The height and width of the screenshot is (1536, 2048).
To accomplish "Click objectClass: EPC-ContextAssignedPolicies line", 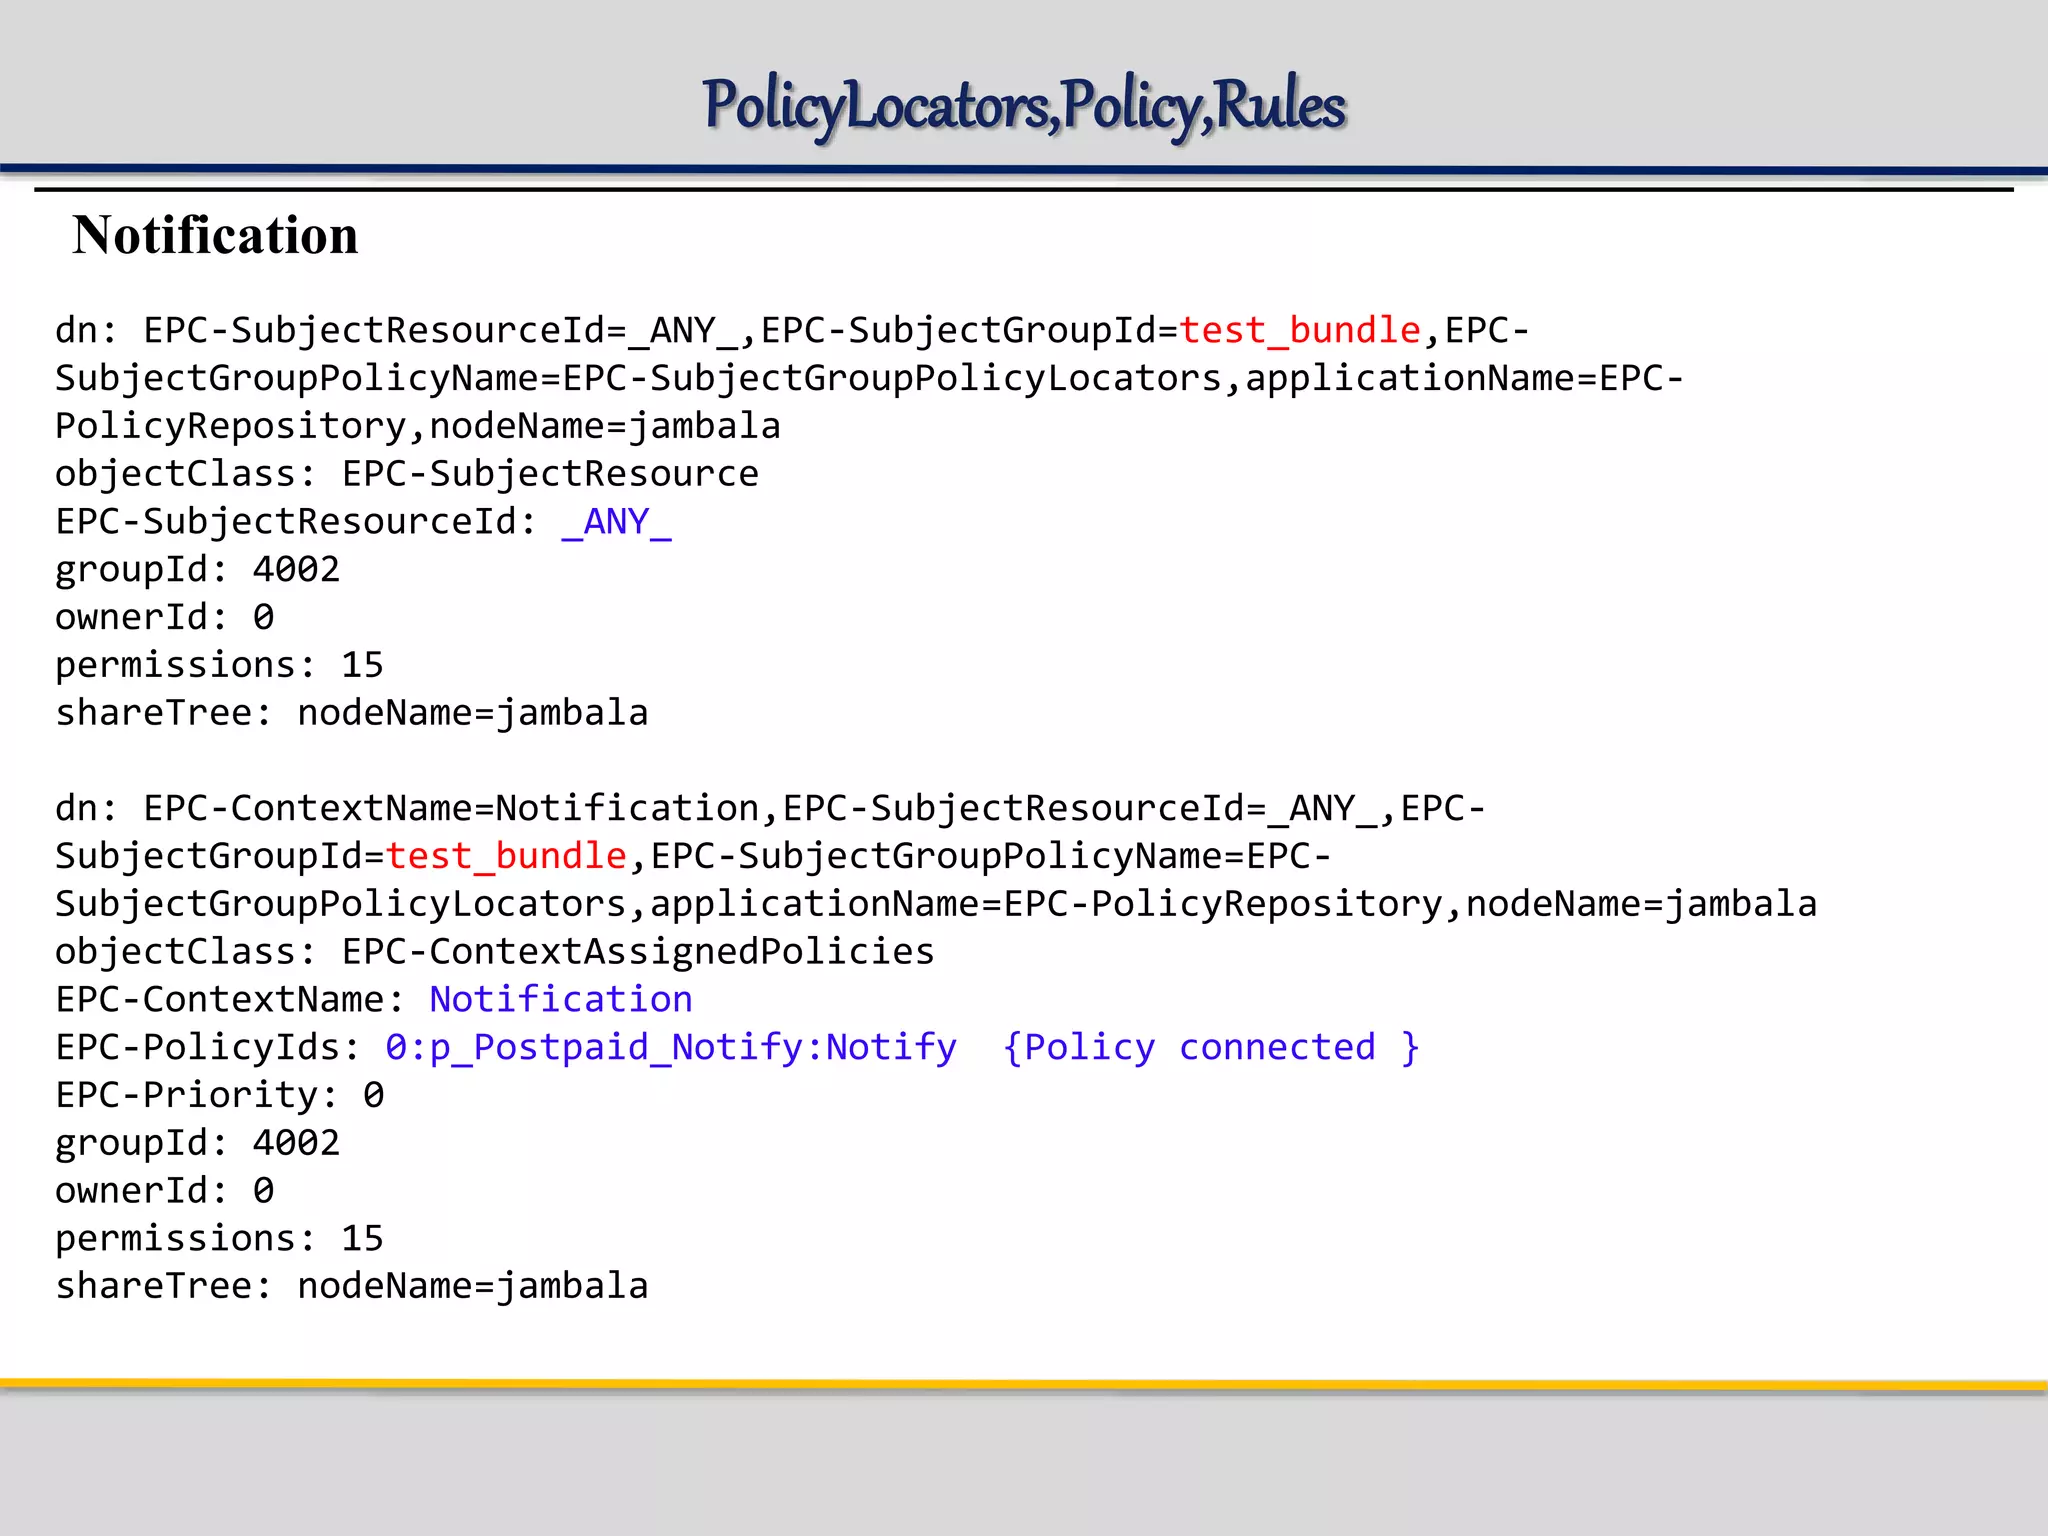I will pos(495,951).
